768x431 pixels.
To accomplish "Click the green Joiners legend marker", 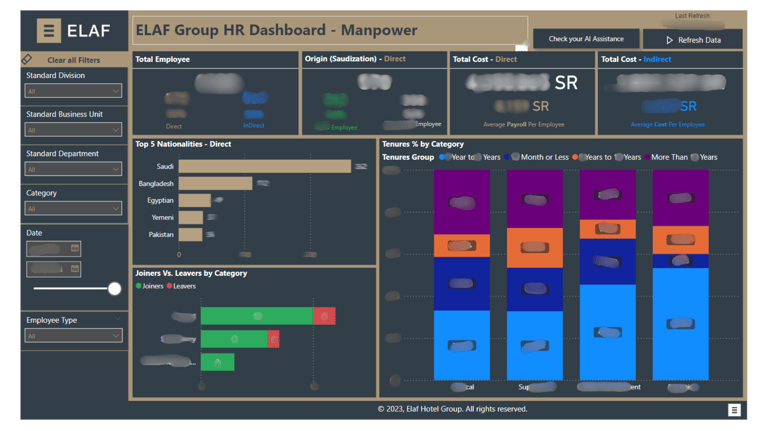I will [139, 286].
